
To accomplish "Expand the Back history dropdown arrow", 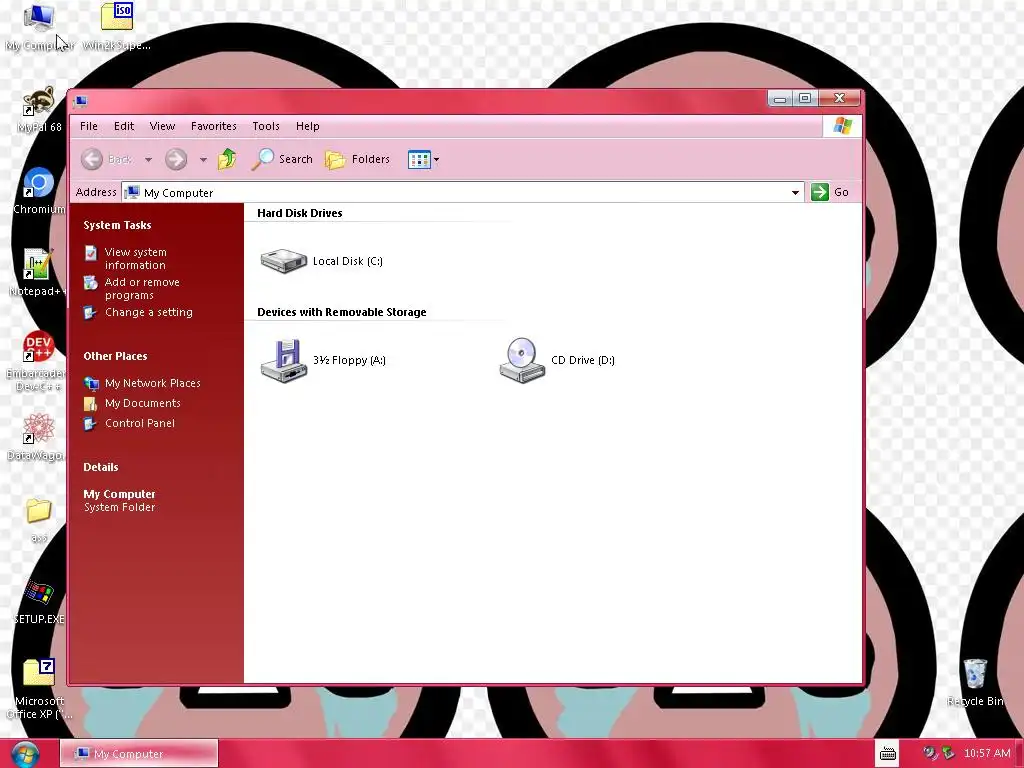I will [x=148, y=159].
